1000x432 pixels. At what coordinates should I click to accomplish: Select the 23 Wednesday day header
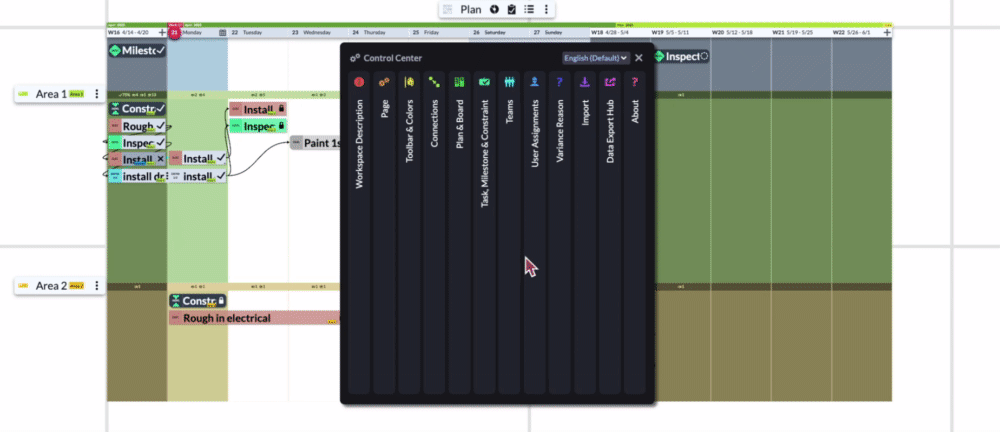point(318,32)
